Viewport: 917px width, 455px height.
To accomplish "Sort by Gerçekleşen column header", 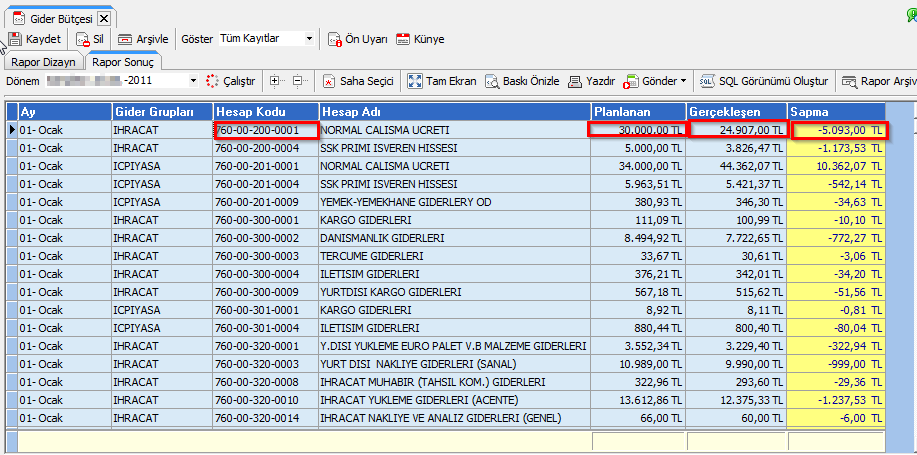I will (x=736, y=111).
